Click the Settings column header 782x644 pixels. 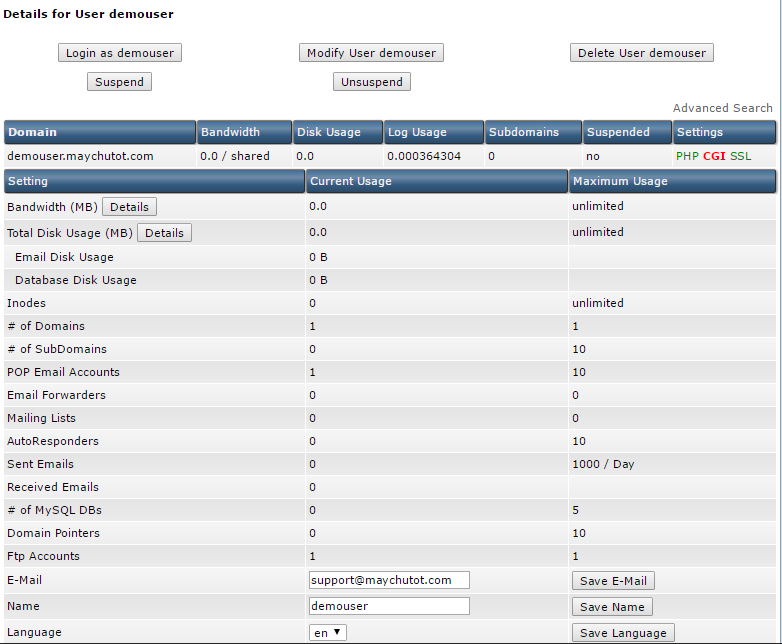click(724, 132)
